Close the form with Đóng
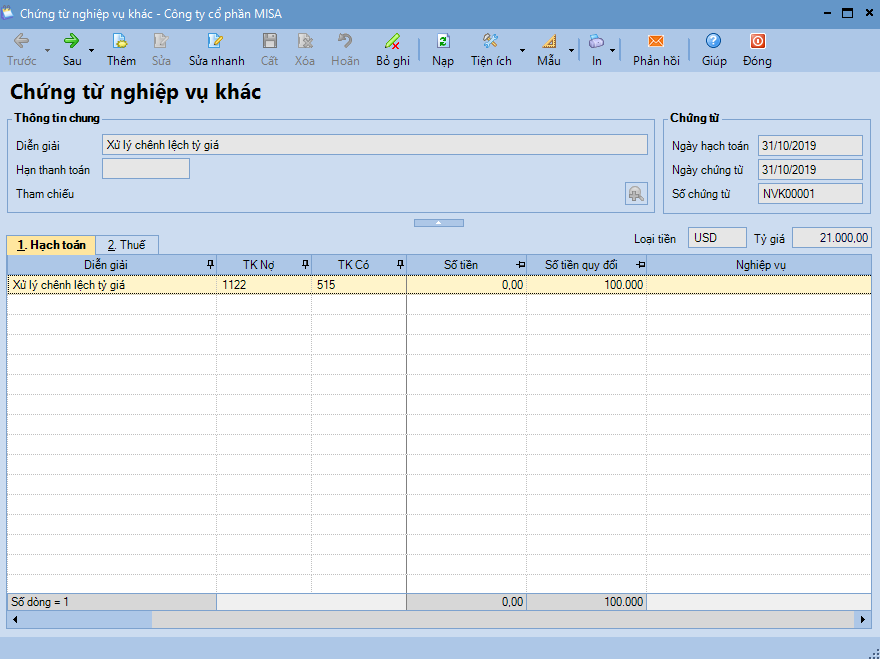Viewport: 880px width, 659px height. pyautogui.click(x=757, y=50)
